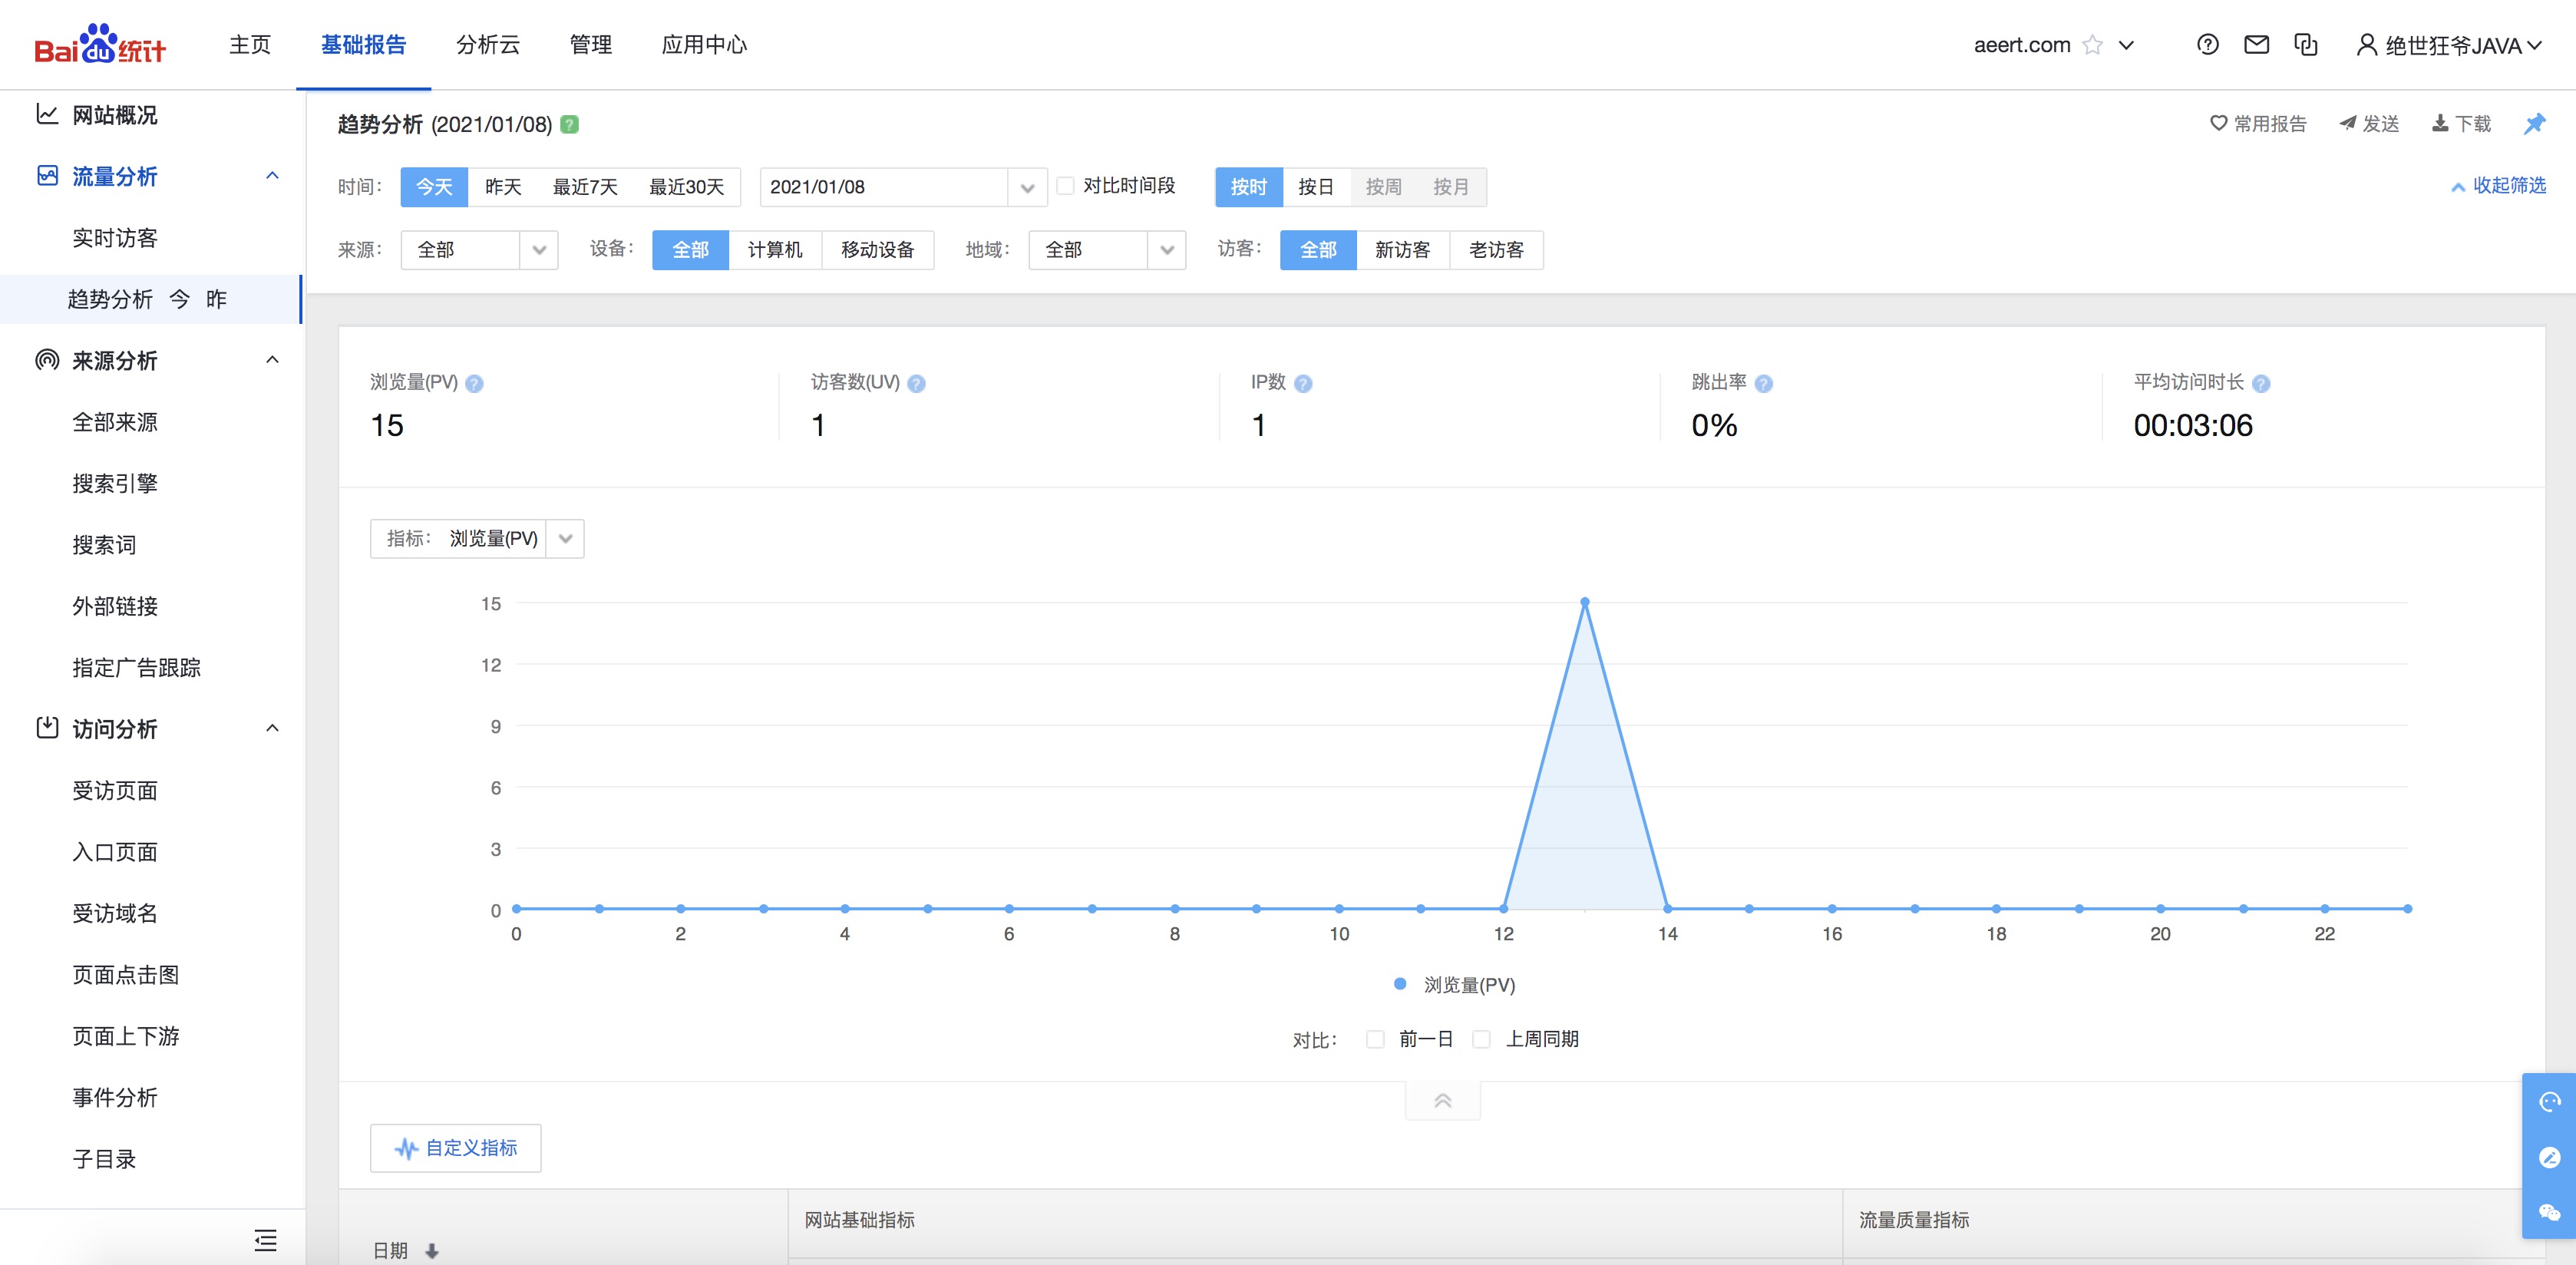Click the star icon next to aeert.com
The image size is (2576, 1265).
pos(2092,45)
